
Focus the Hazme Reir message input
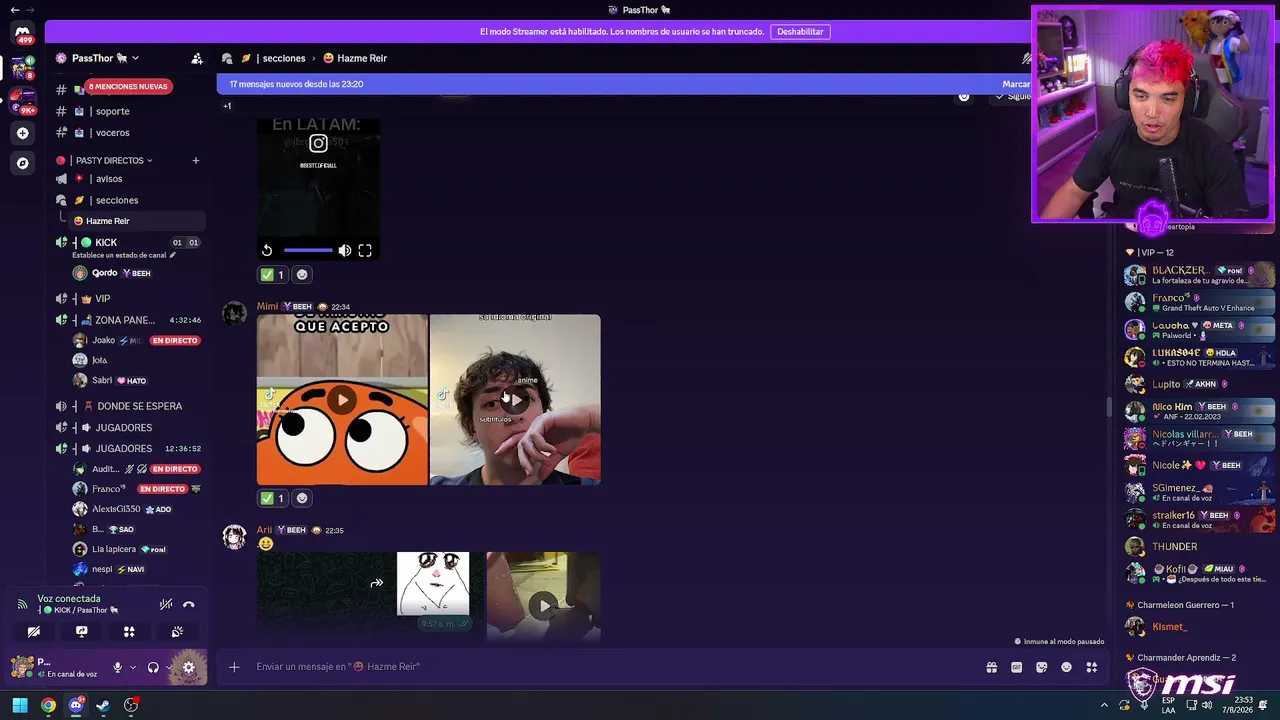[x=610, y=668]
